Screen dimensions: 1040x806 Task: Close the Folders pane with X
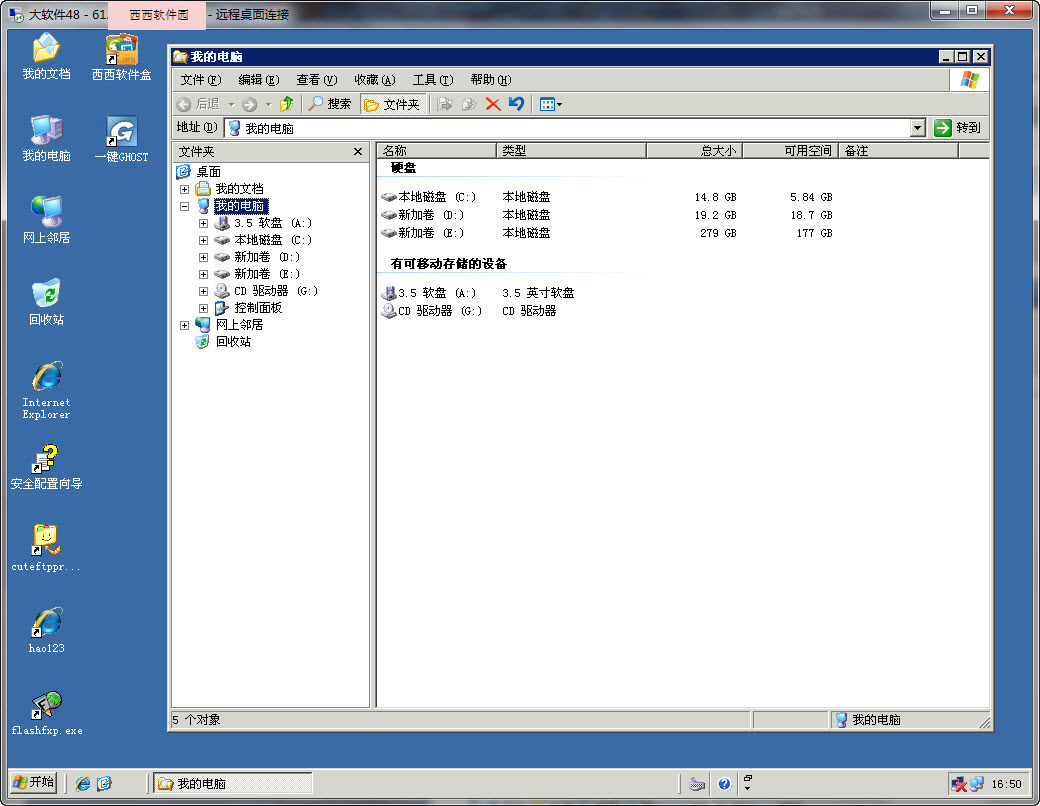coord(358,152)
